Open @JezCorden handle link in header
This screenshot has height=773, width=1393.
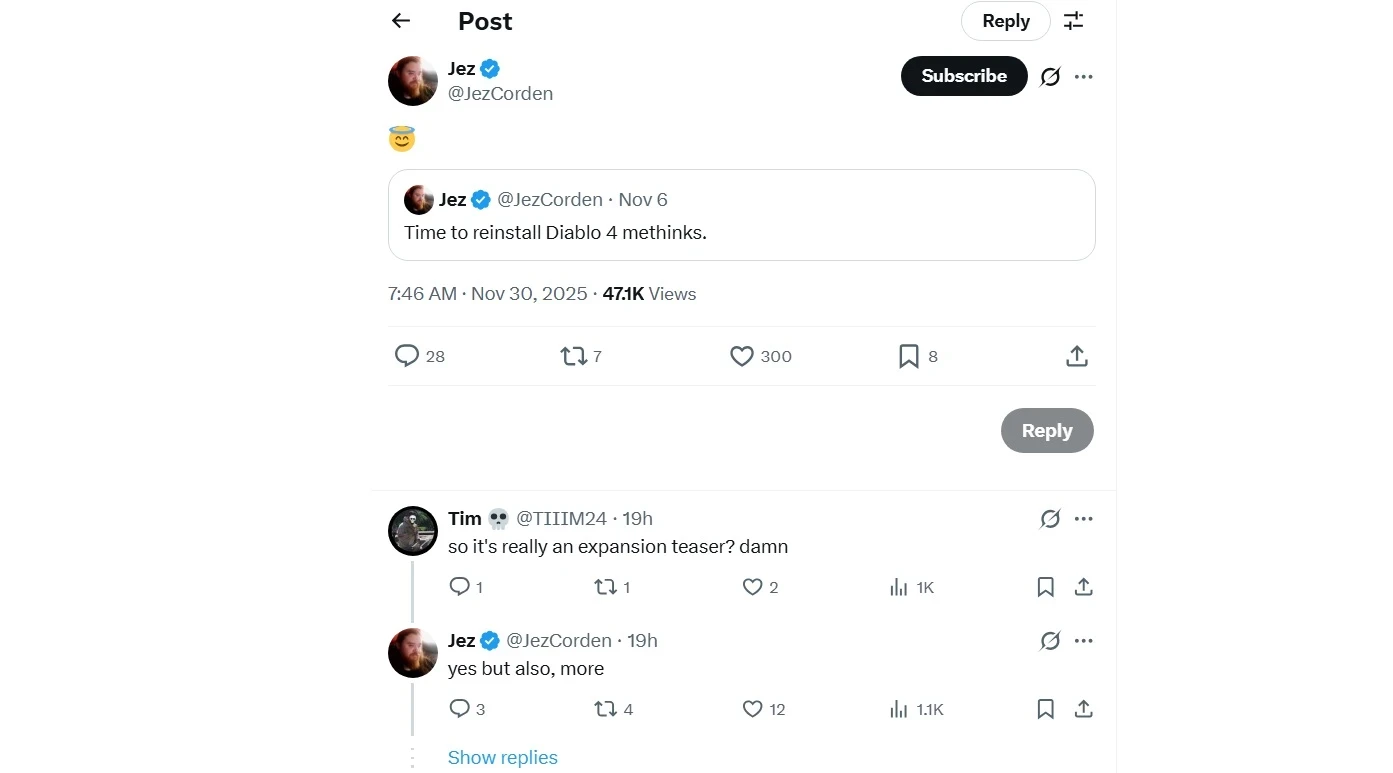(500, 94)
